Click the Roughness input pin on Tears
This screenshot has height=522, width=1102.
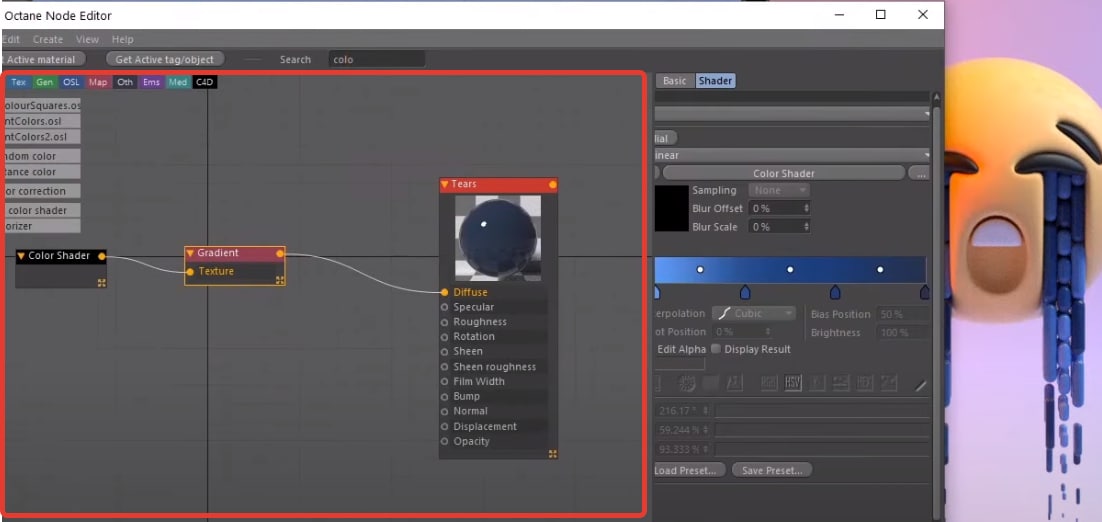(x=444, y=322)
